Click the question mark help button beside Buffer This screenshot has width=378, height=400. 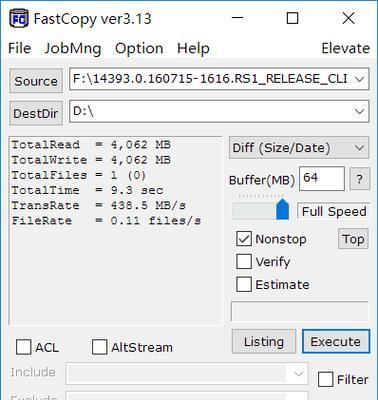[360, 179]
